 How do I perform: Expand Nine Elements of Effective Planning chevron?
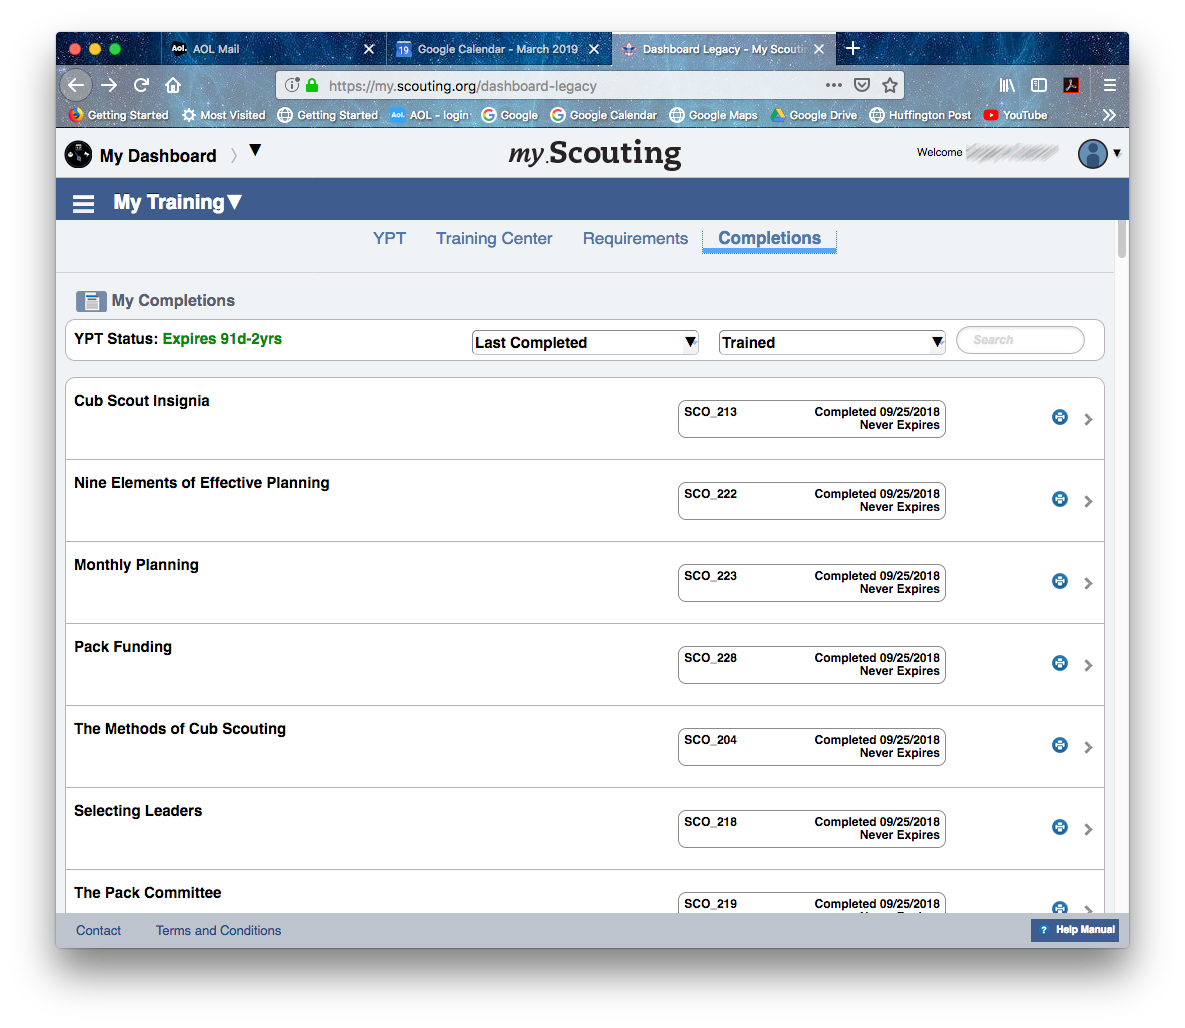click(1088, 501)
